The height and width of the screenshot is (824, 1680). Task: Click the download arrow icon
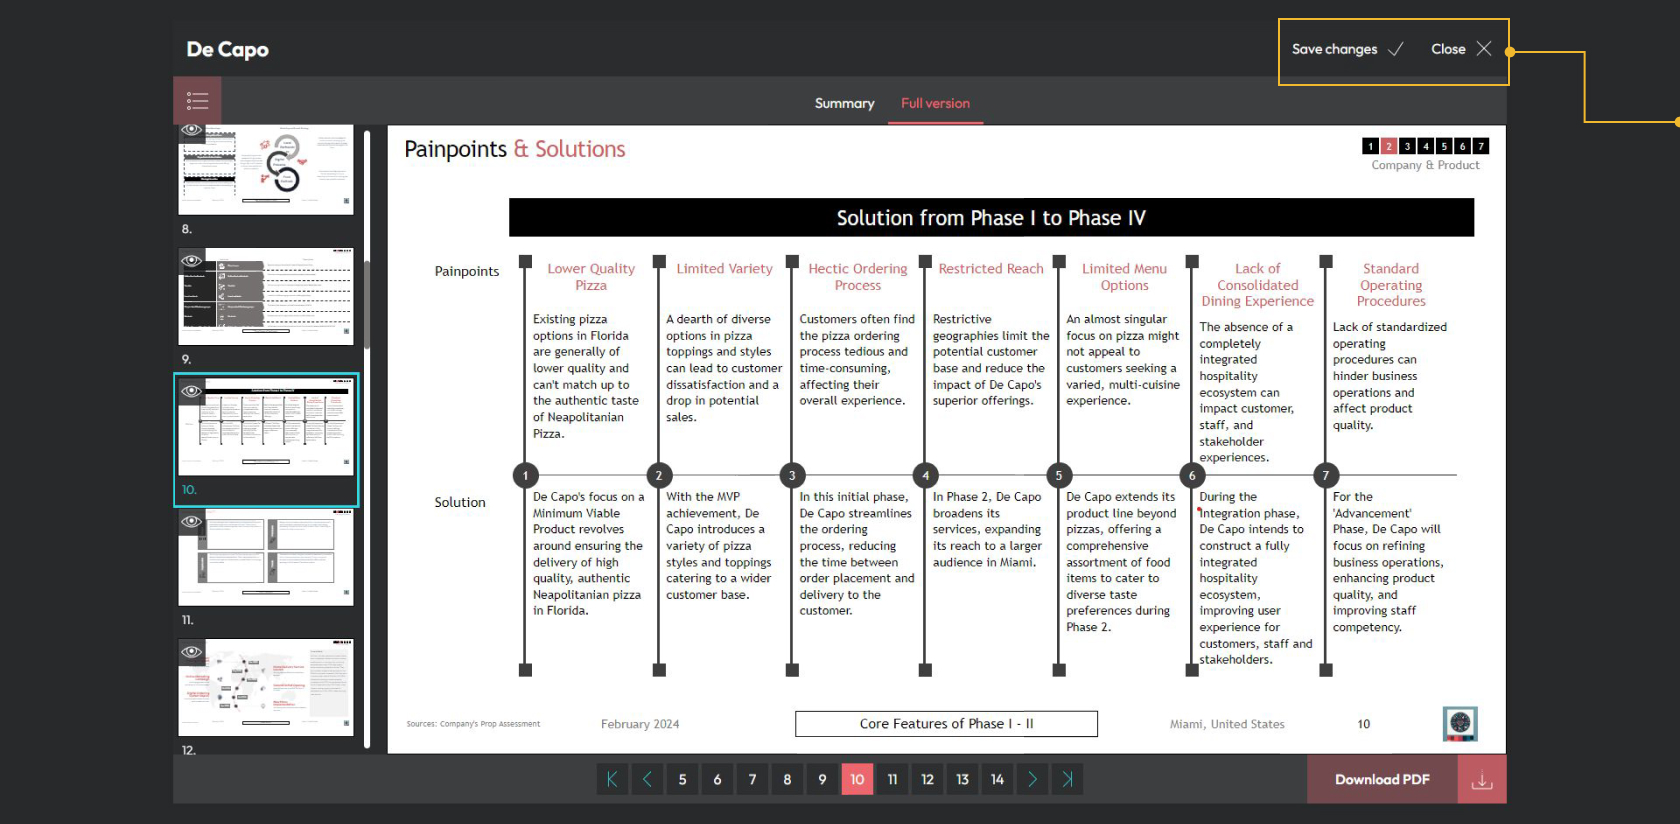[x=1482, y=780]
